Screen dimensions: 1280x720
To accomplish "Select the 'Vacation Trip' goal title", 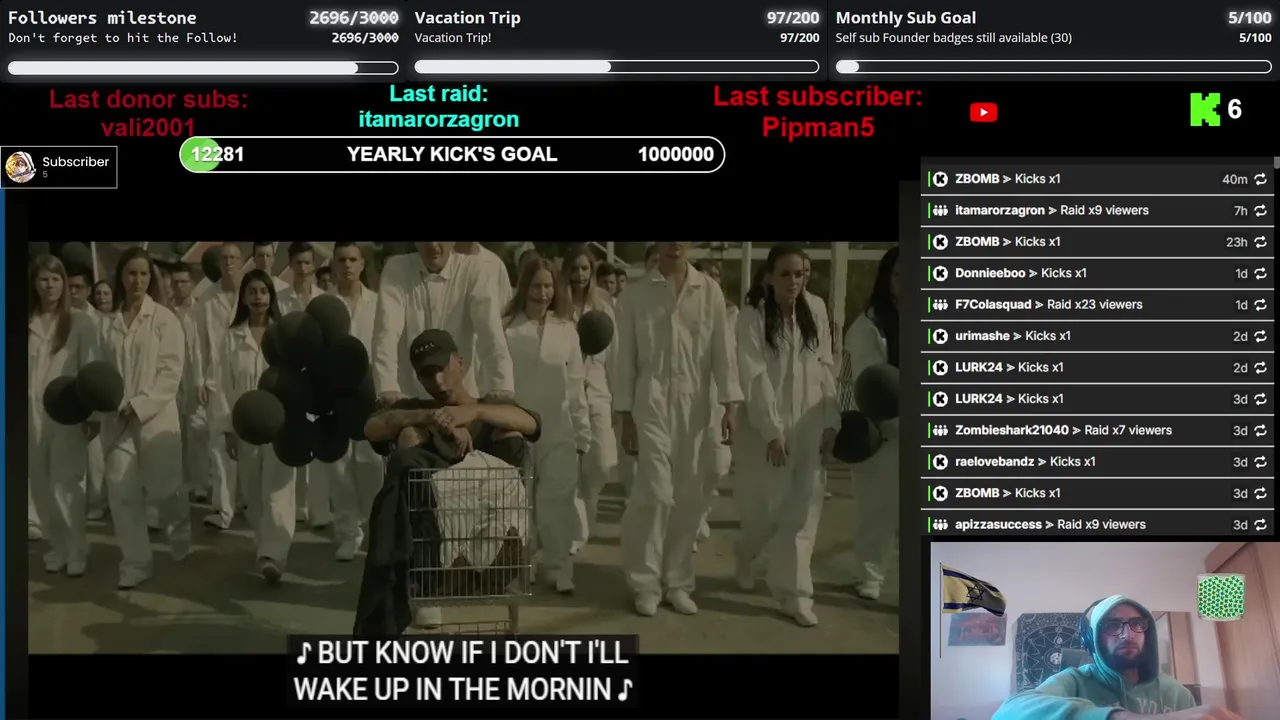I will click(x=467, y=18).
